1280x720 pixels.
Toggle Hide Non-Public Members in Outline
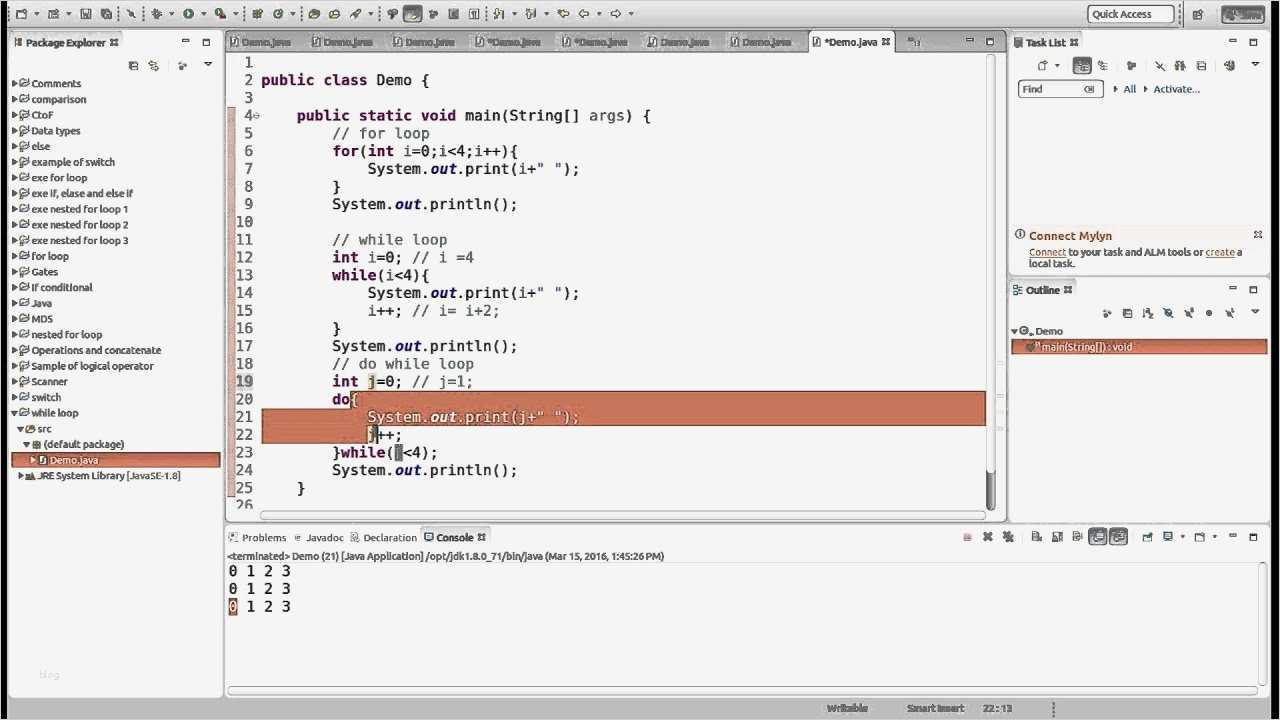point(1209,313)
